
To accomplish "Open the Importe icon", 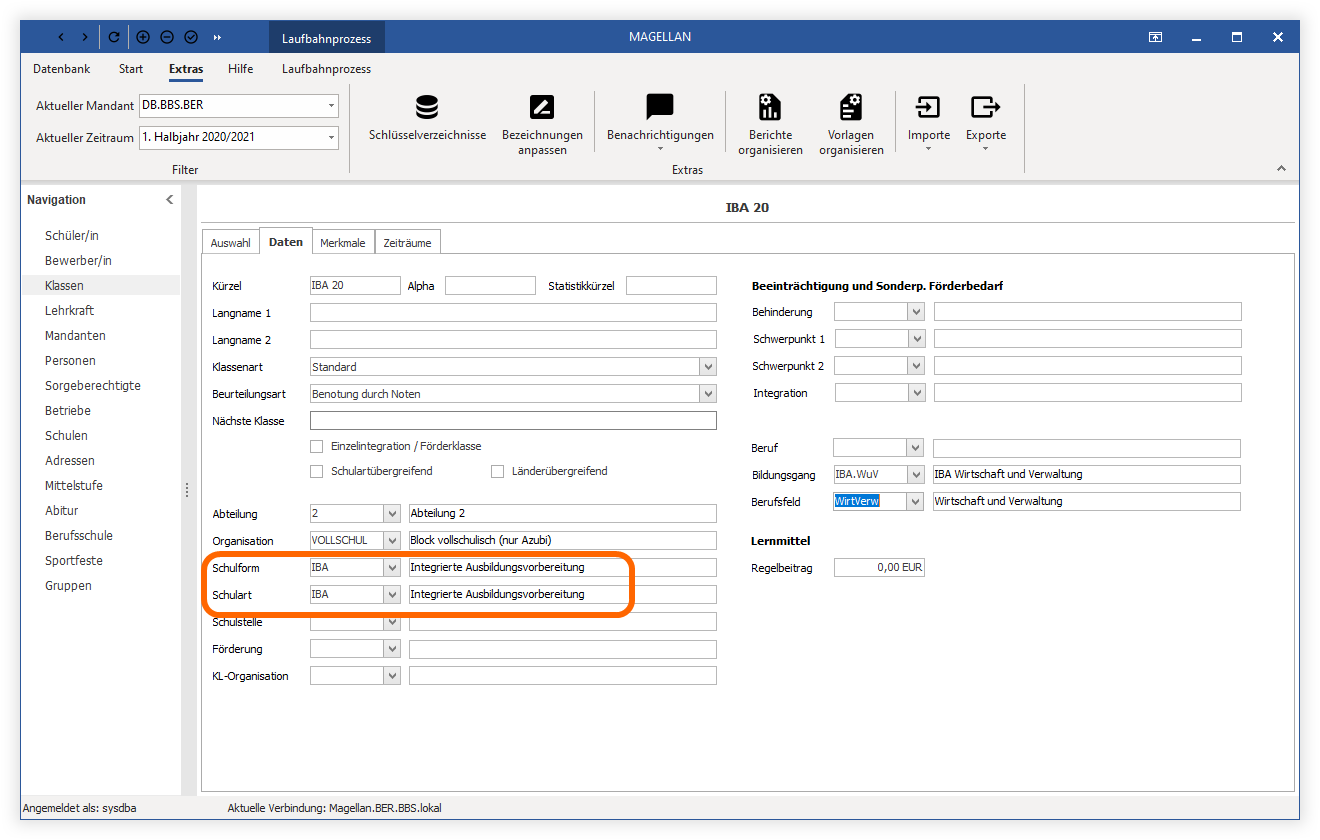I will 928,107.
